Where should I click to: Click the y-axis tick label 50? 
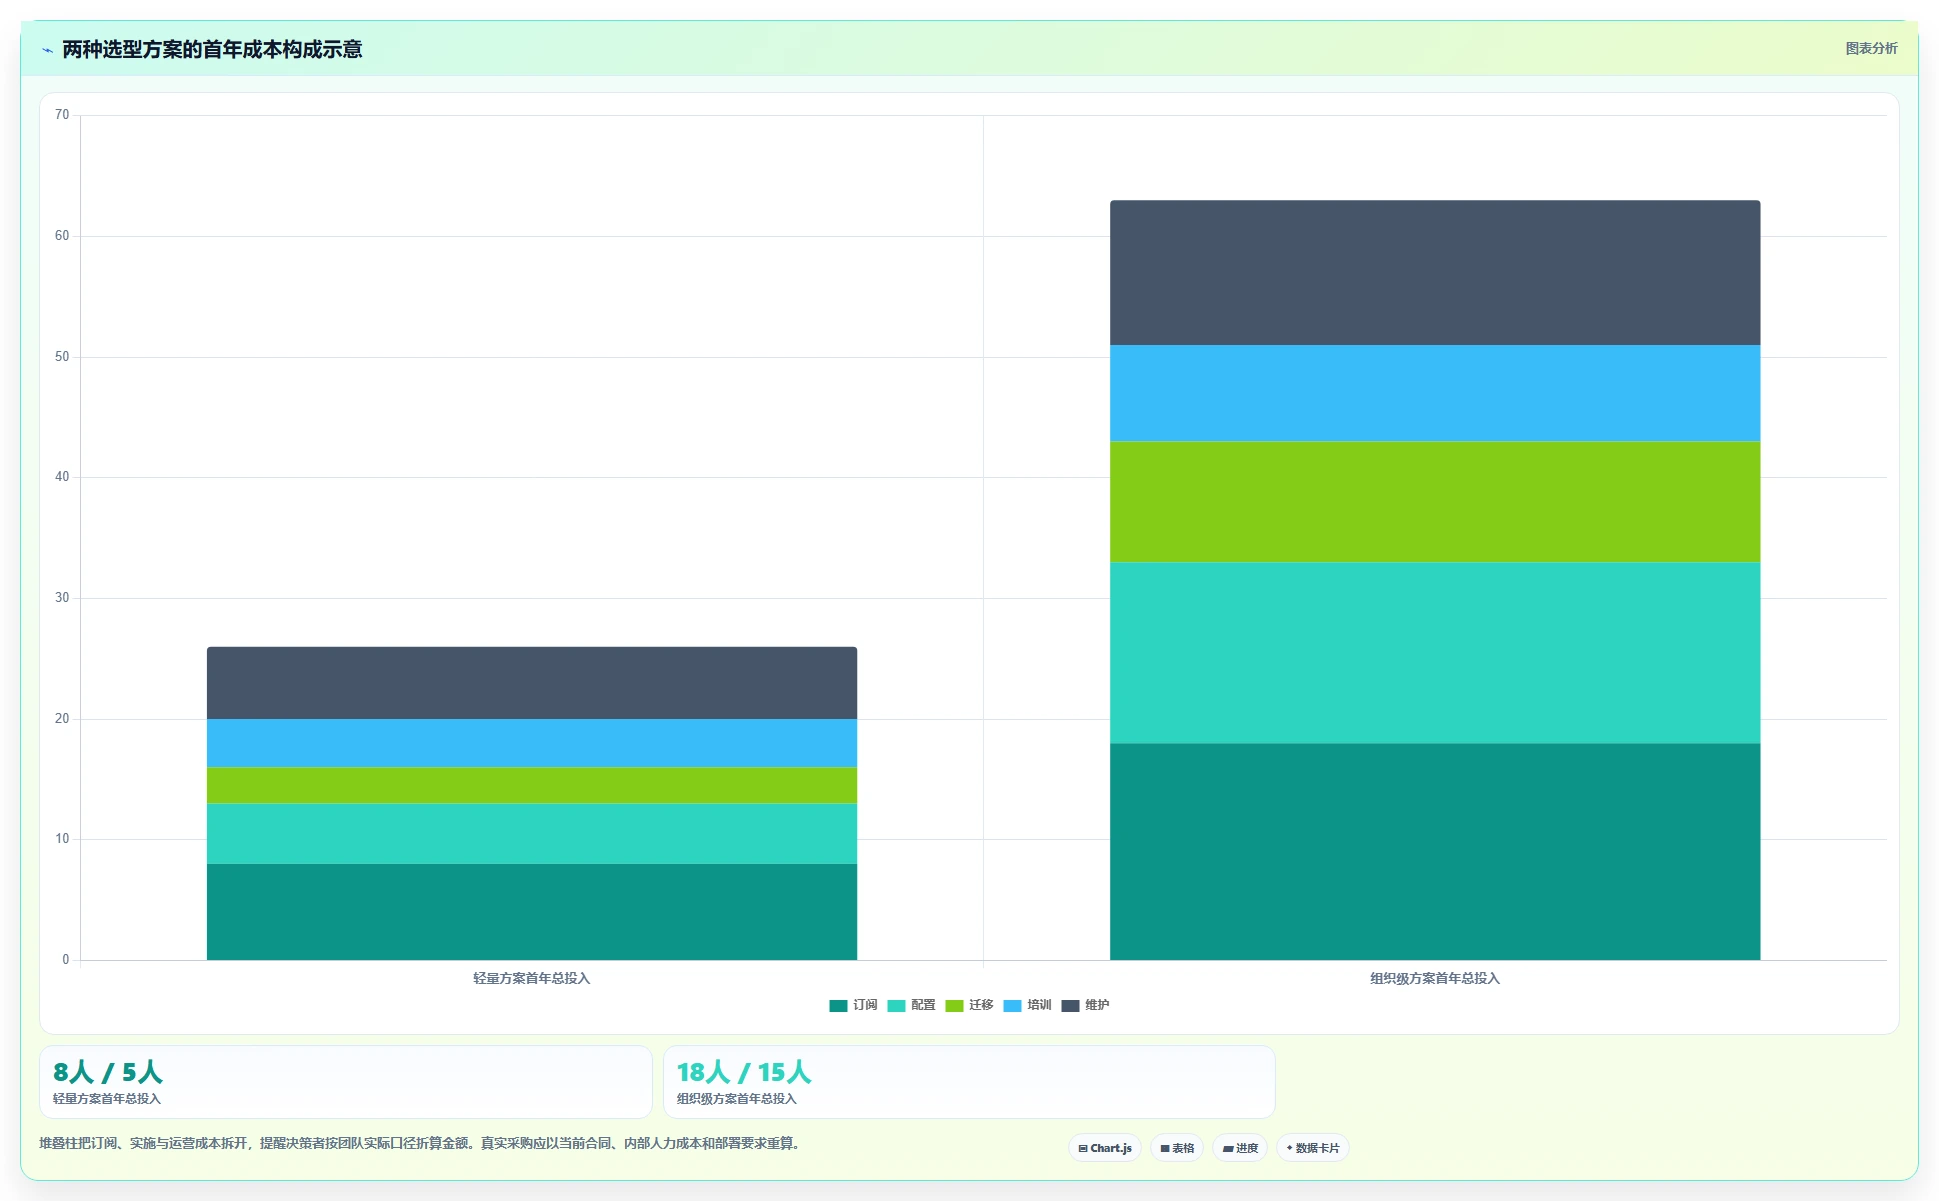click(x=62, y=357)
